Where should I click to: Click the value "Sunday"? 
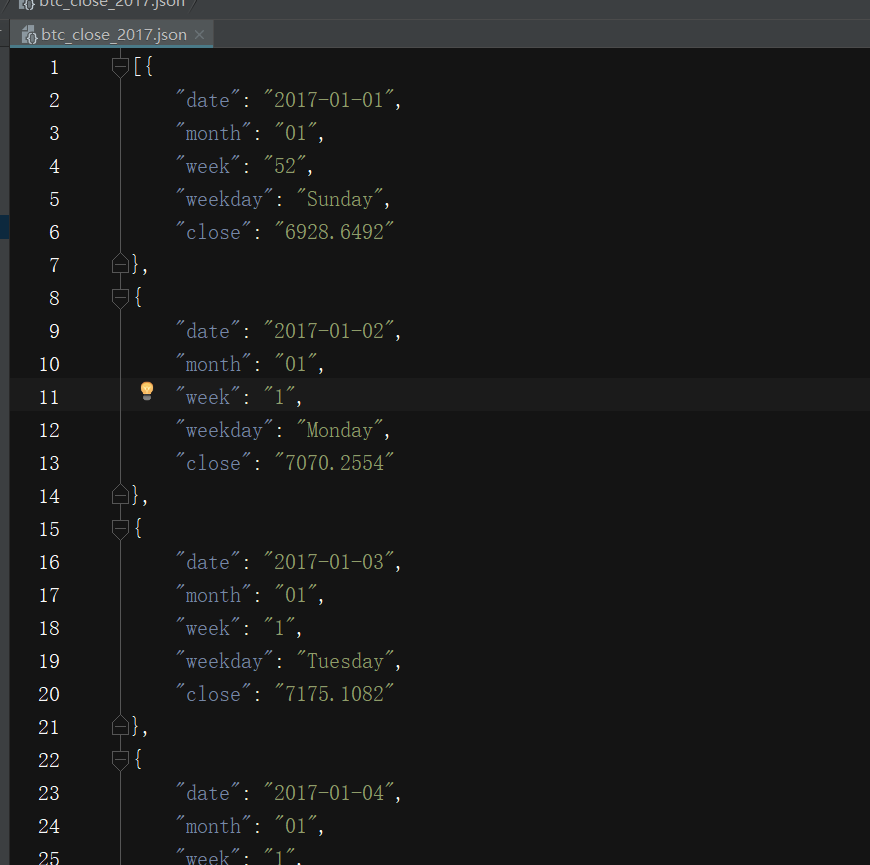coord(340,199)
